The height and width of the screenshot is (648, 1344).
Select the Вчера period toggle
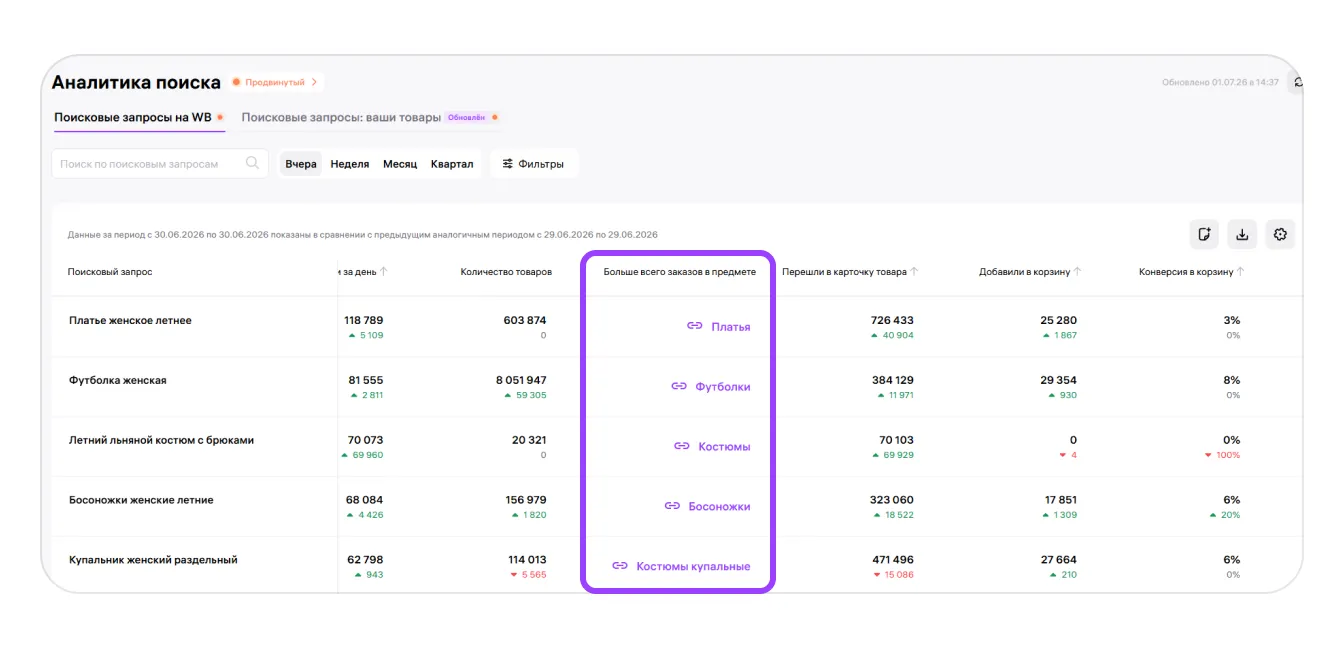click(x=301, y=164)
